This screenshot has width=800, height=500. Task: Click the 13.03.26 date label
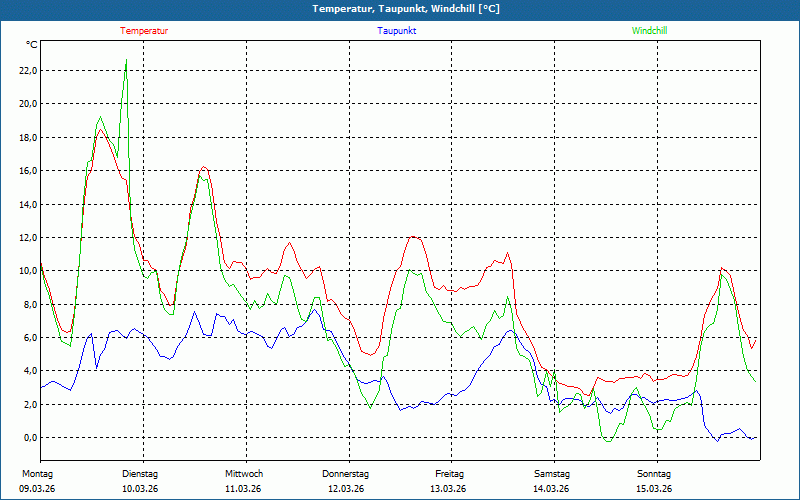click(449, 489)
